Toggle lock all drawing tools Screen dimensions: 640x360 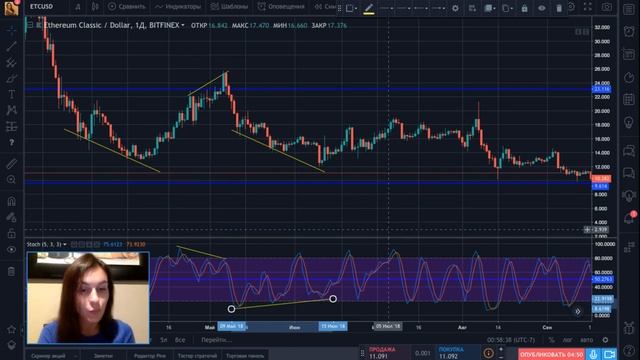click(11, 233)
